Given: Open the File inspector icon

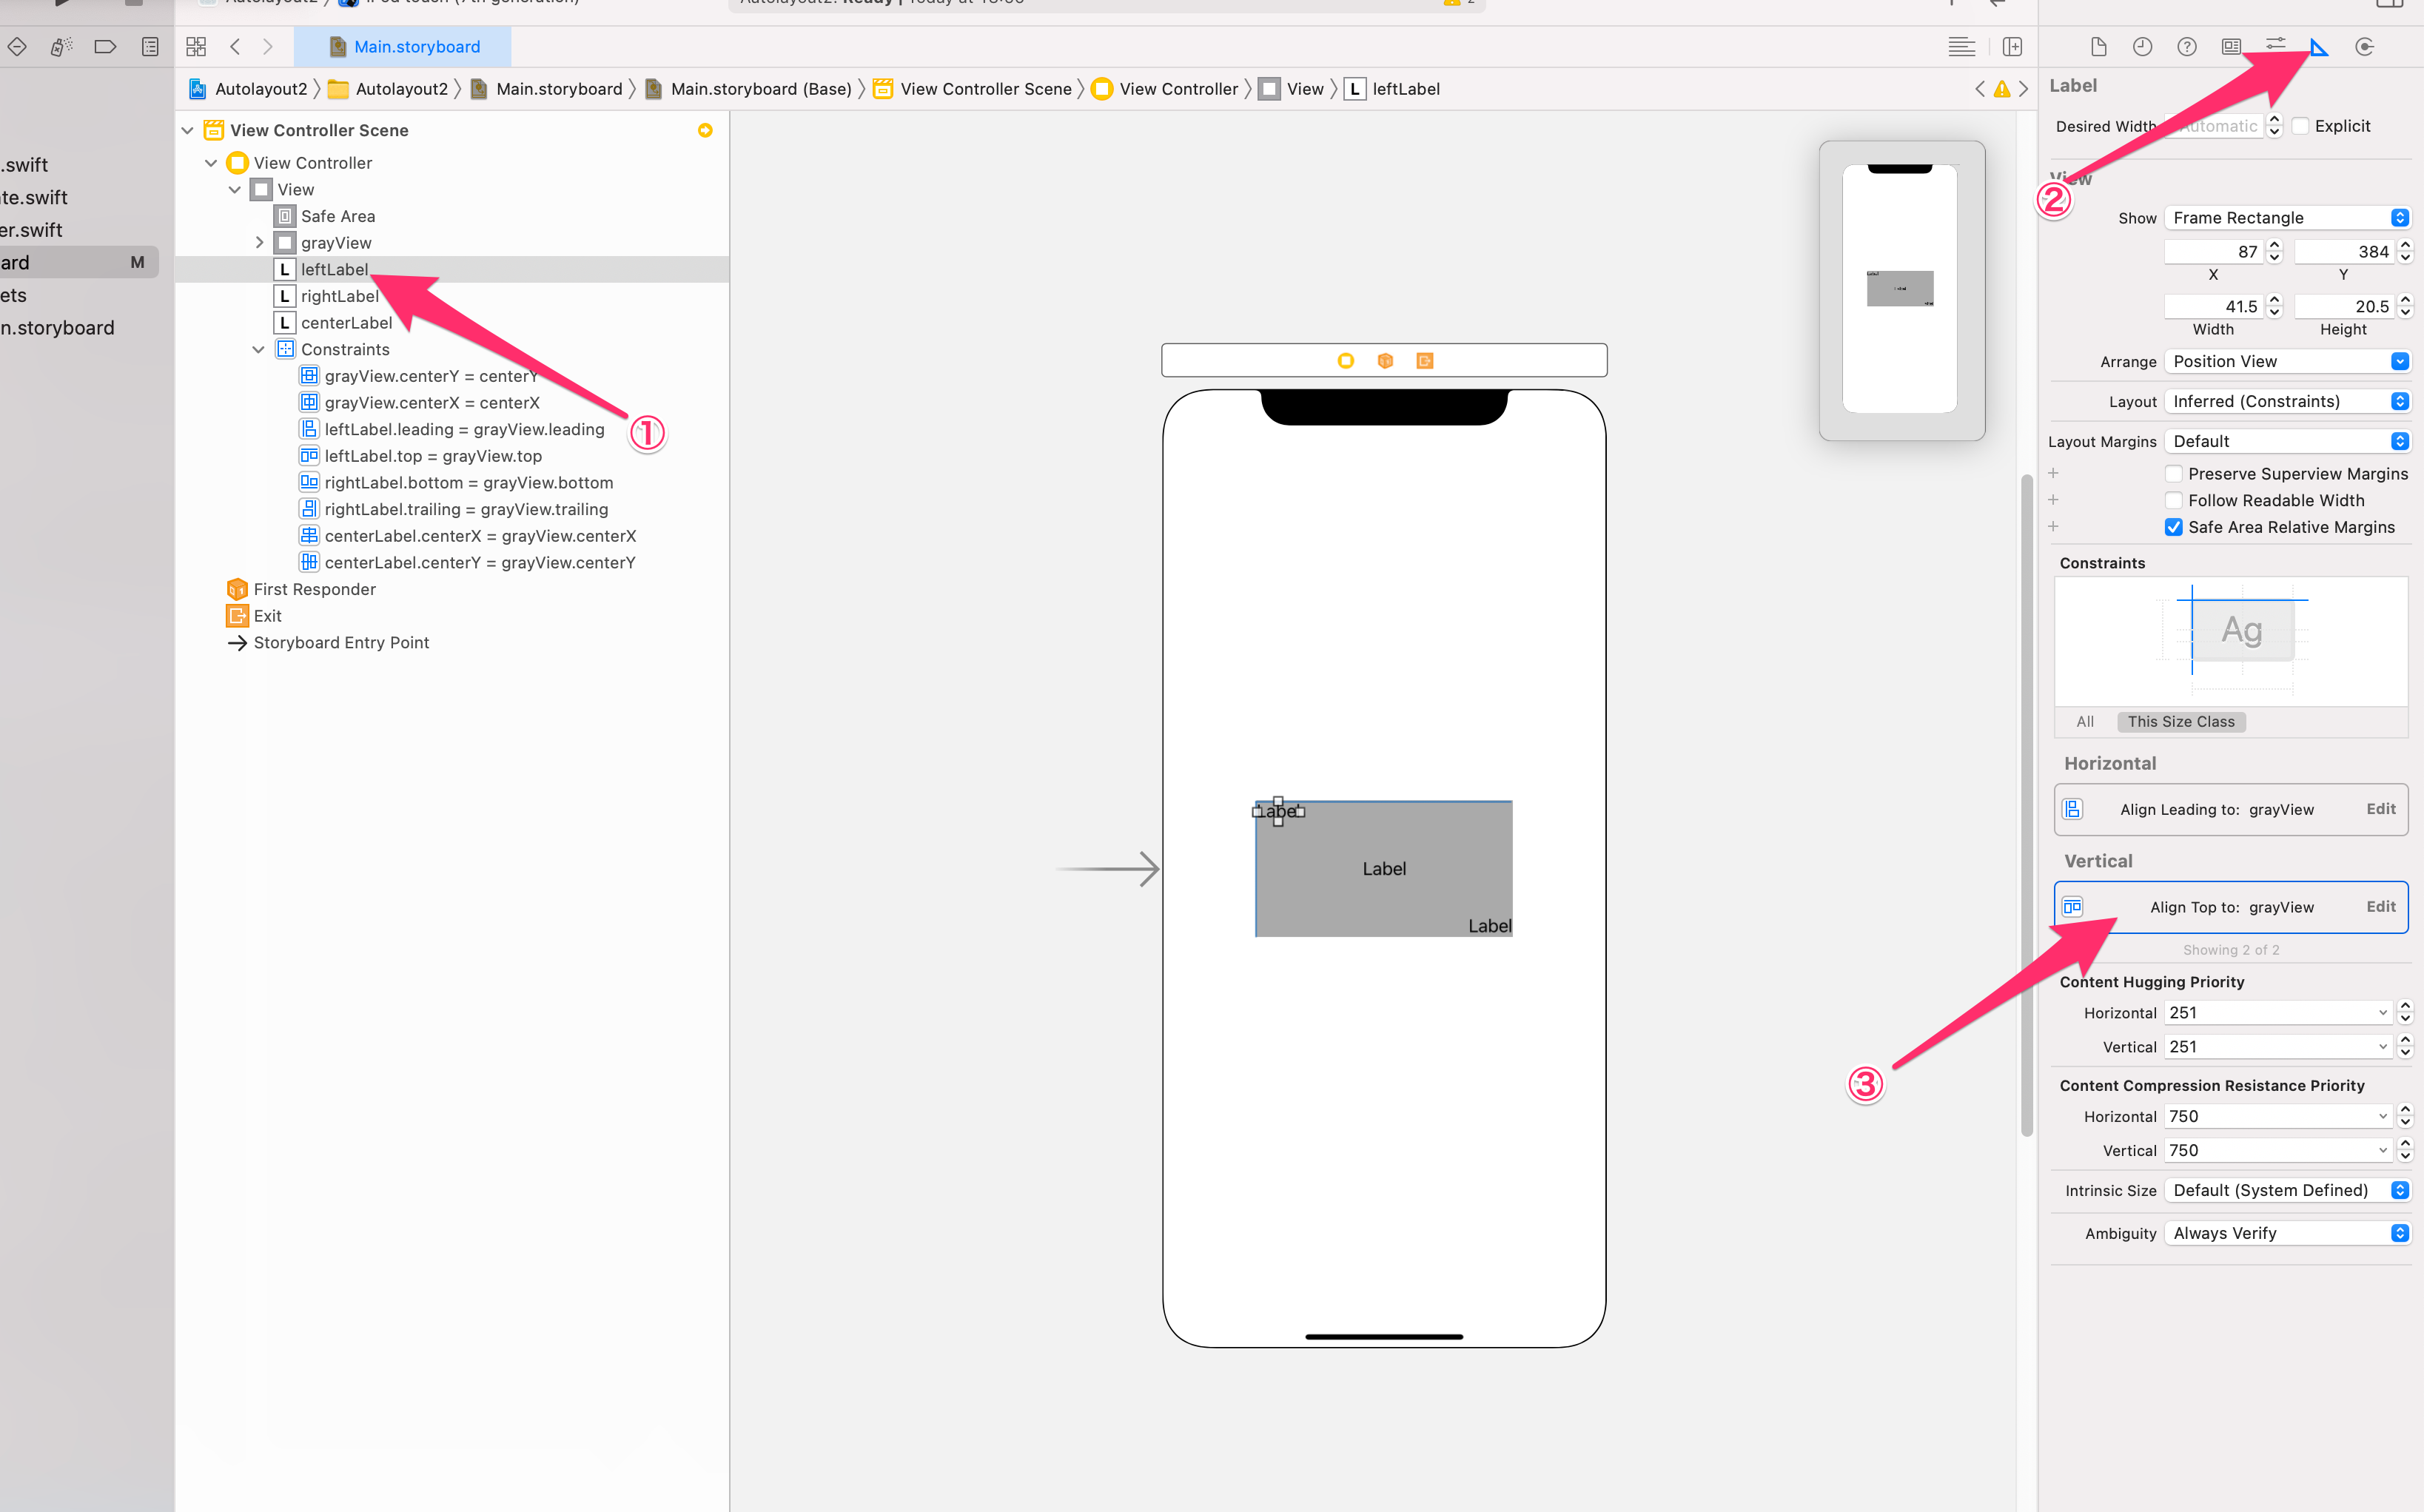Looking at the screenshot, I should (2098, 47).
